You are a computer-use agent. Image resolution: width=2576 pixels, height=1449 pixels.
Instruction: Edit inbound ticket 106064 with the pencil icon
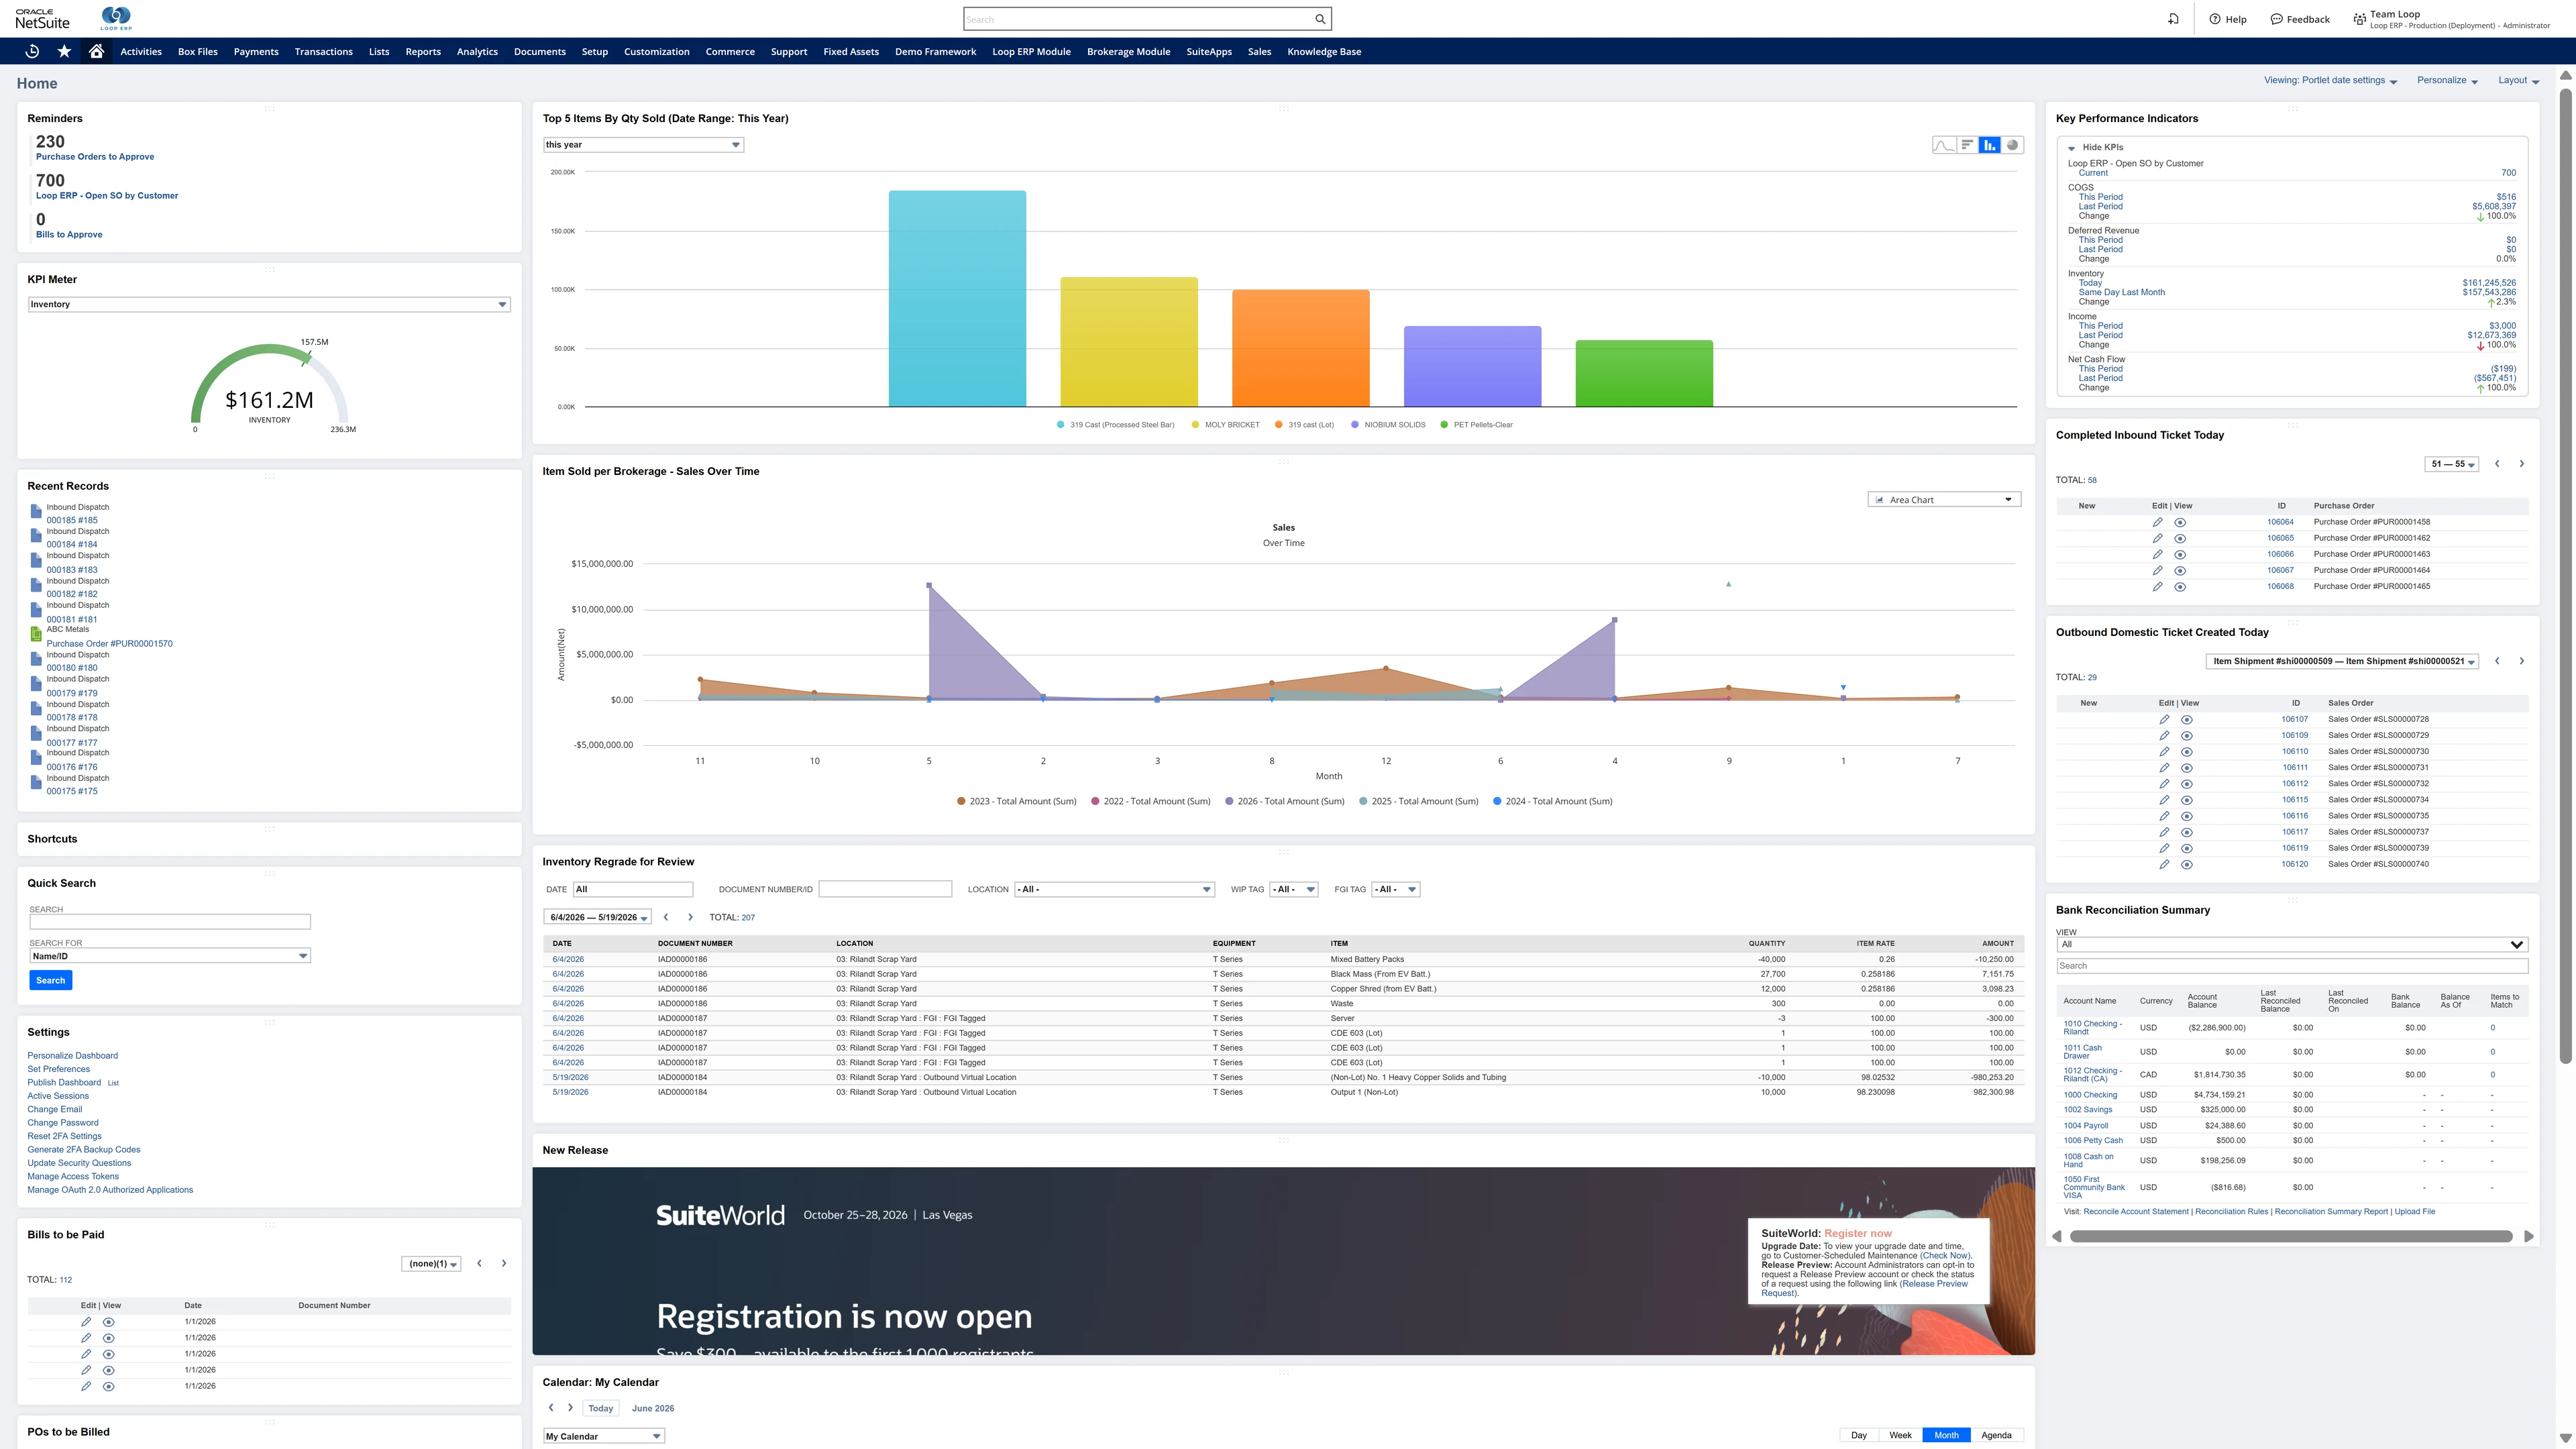tap(2158, 522)
